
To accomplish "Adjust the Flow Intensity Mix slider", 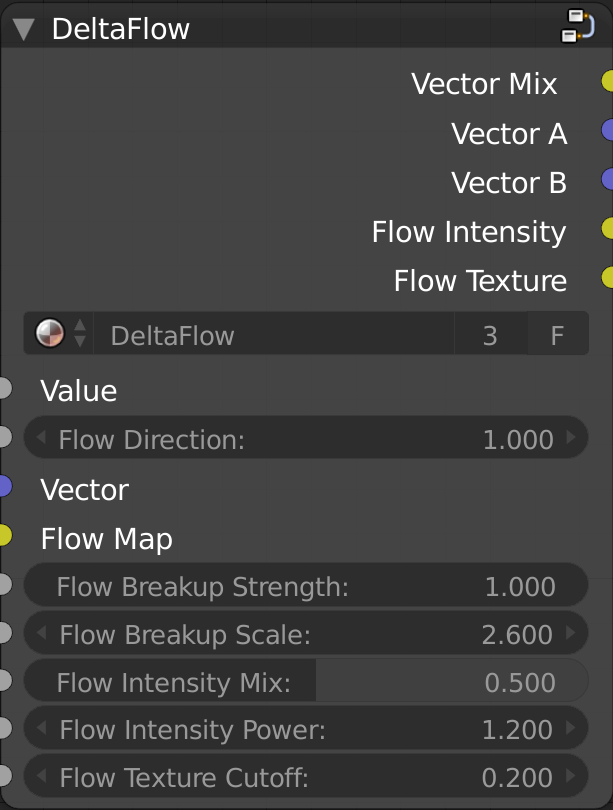I will (306, 681).
